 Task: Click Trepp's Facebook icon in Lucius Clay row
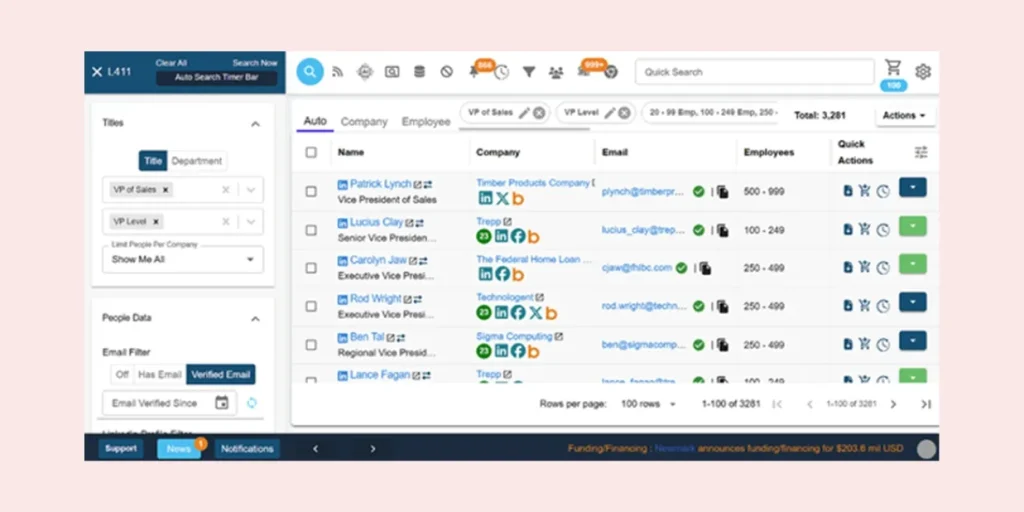517,237
